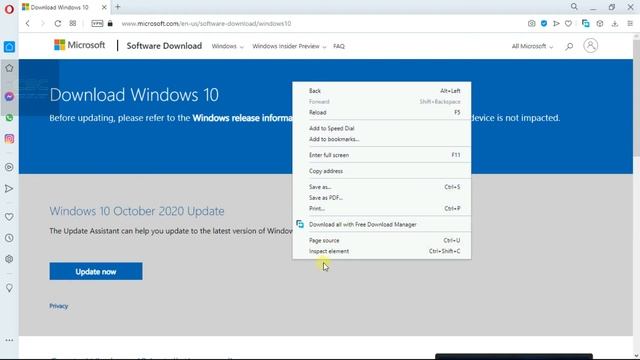Open My Flow arrow in sidebar
The height and width of the screenshot is (360, 640).
[9, 189]
